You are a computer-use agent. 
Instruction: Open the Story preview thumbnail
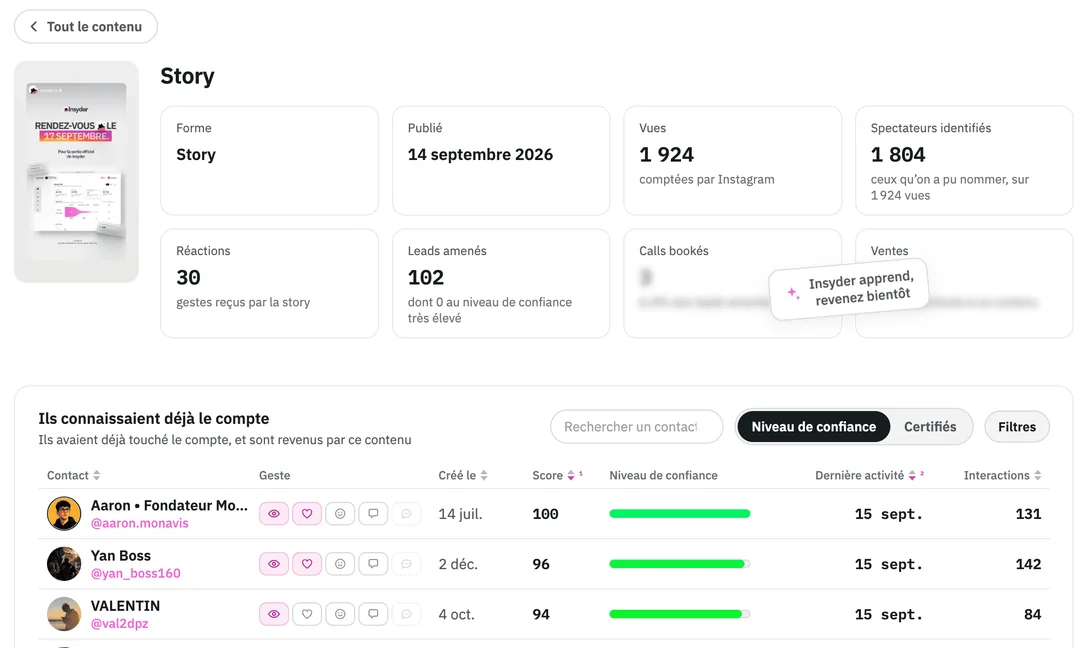(x=76, y=171)
